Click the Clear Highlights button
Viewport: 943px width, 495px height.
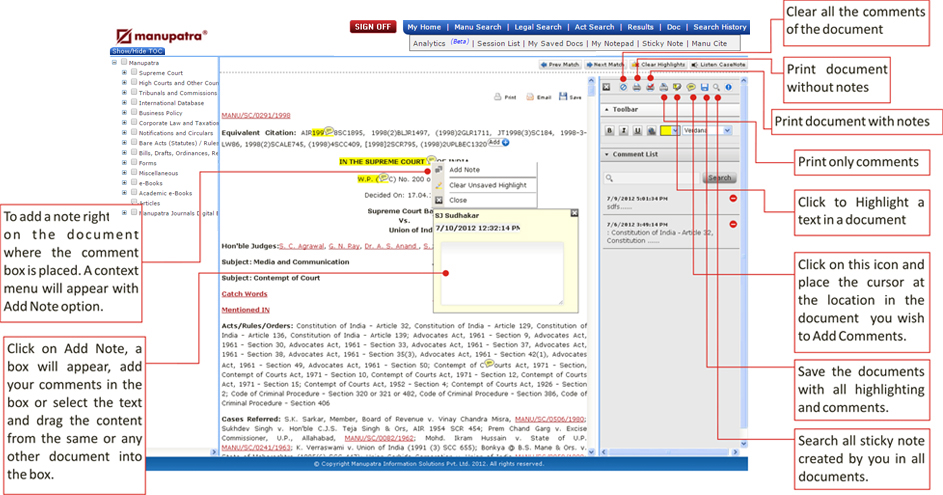pos(659,64)
